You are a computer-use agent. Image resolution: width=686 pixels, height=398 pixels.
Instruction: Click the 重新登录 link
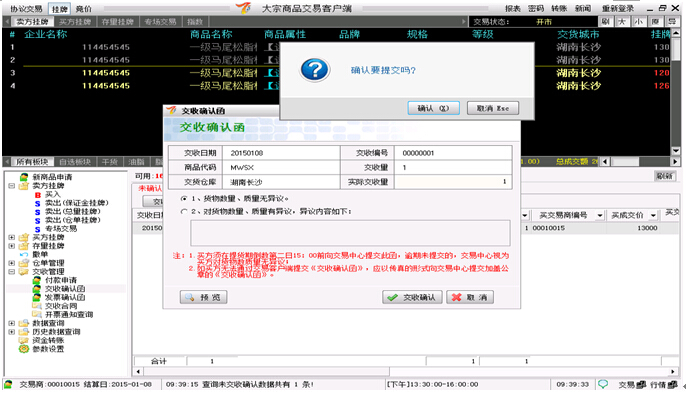(x=618, y=8)
